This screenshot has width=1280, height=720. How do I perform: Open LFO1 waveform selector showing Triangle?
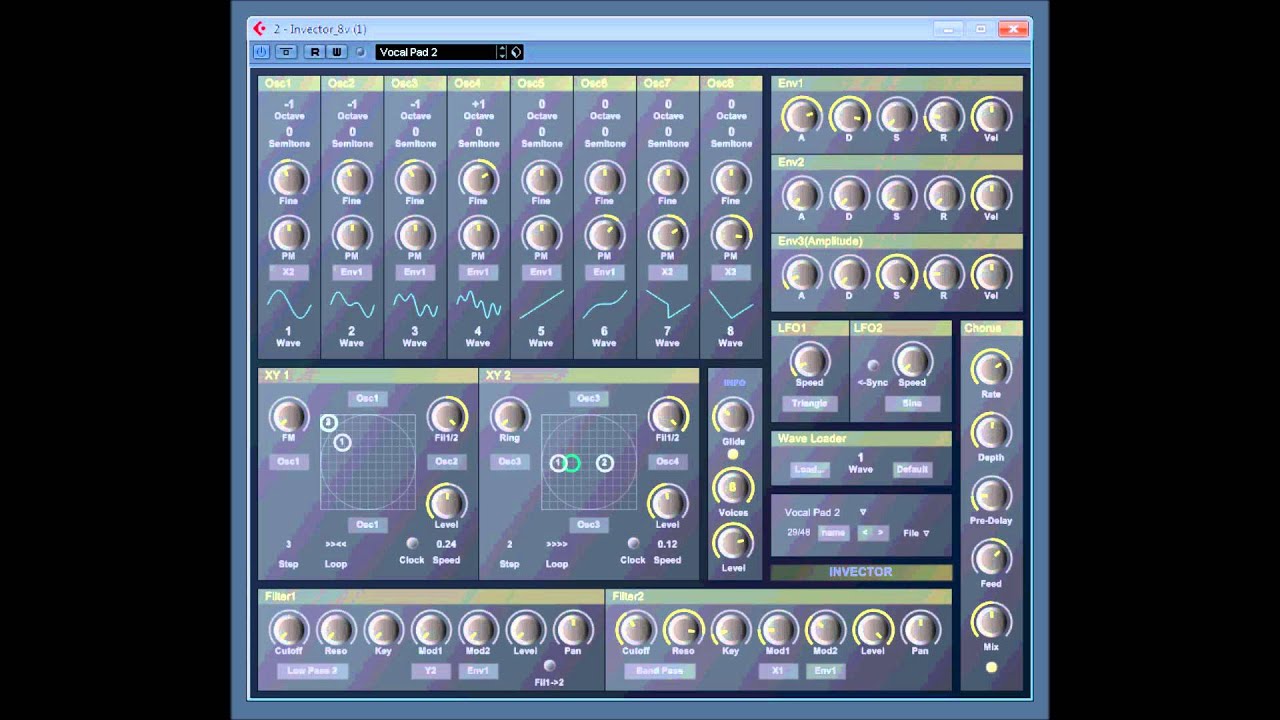pyautogui.click(x=809, y=403)
